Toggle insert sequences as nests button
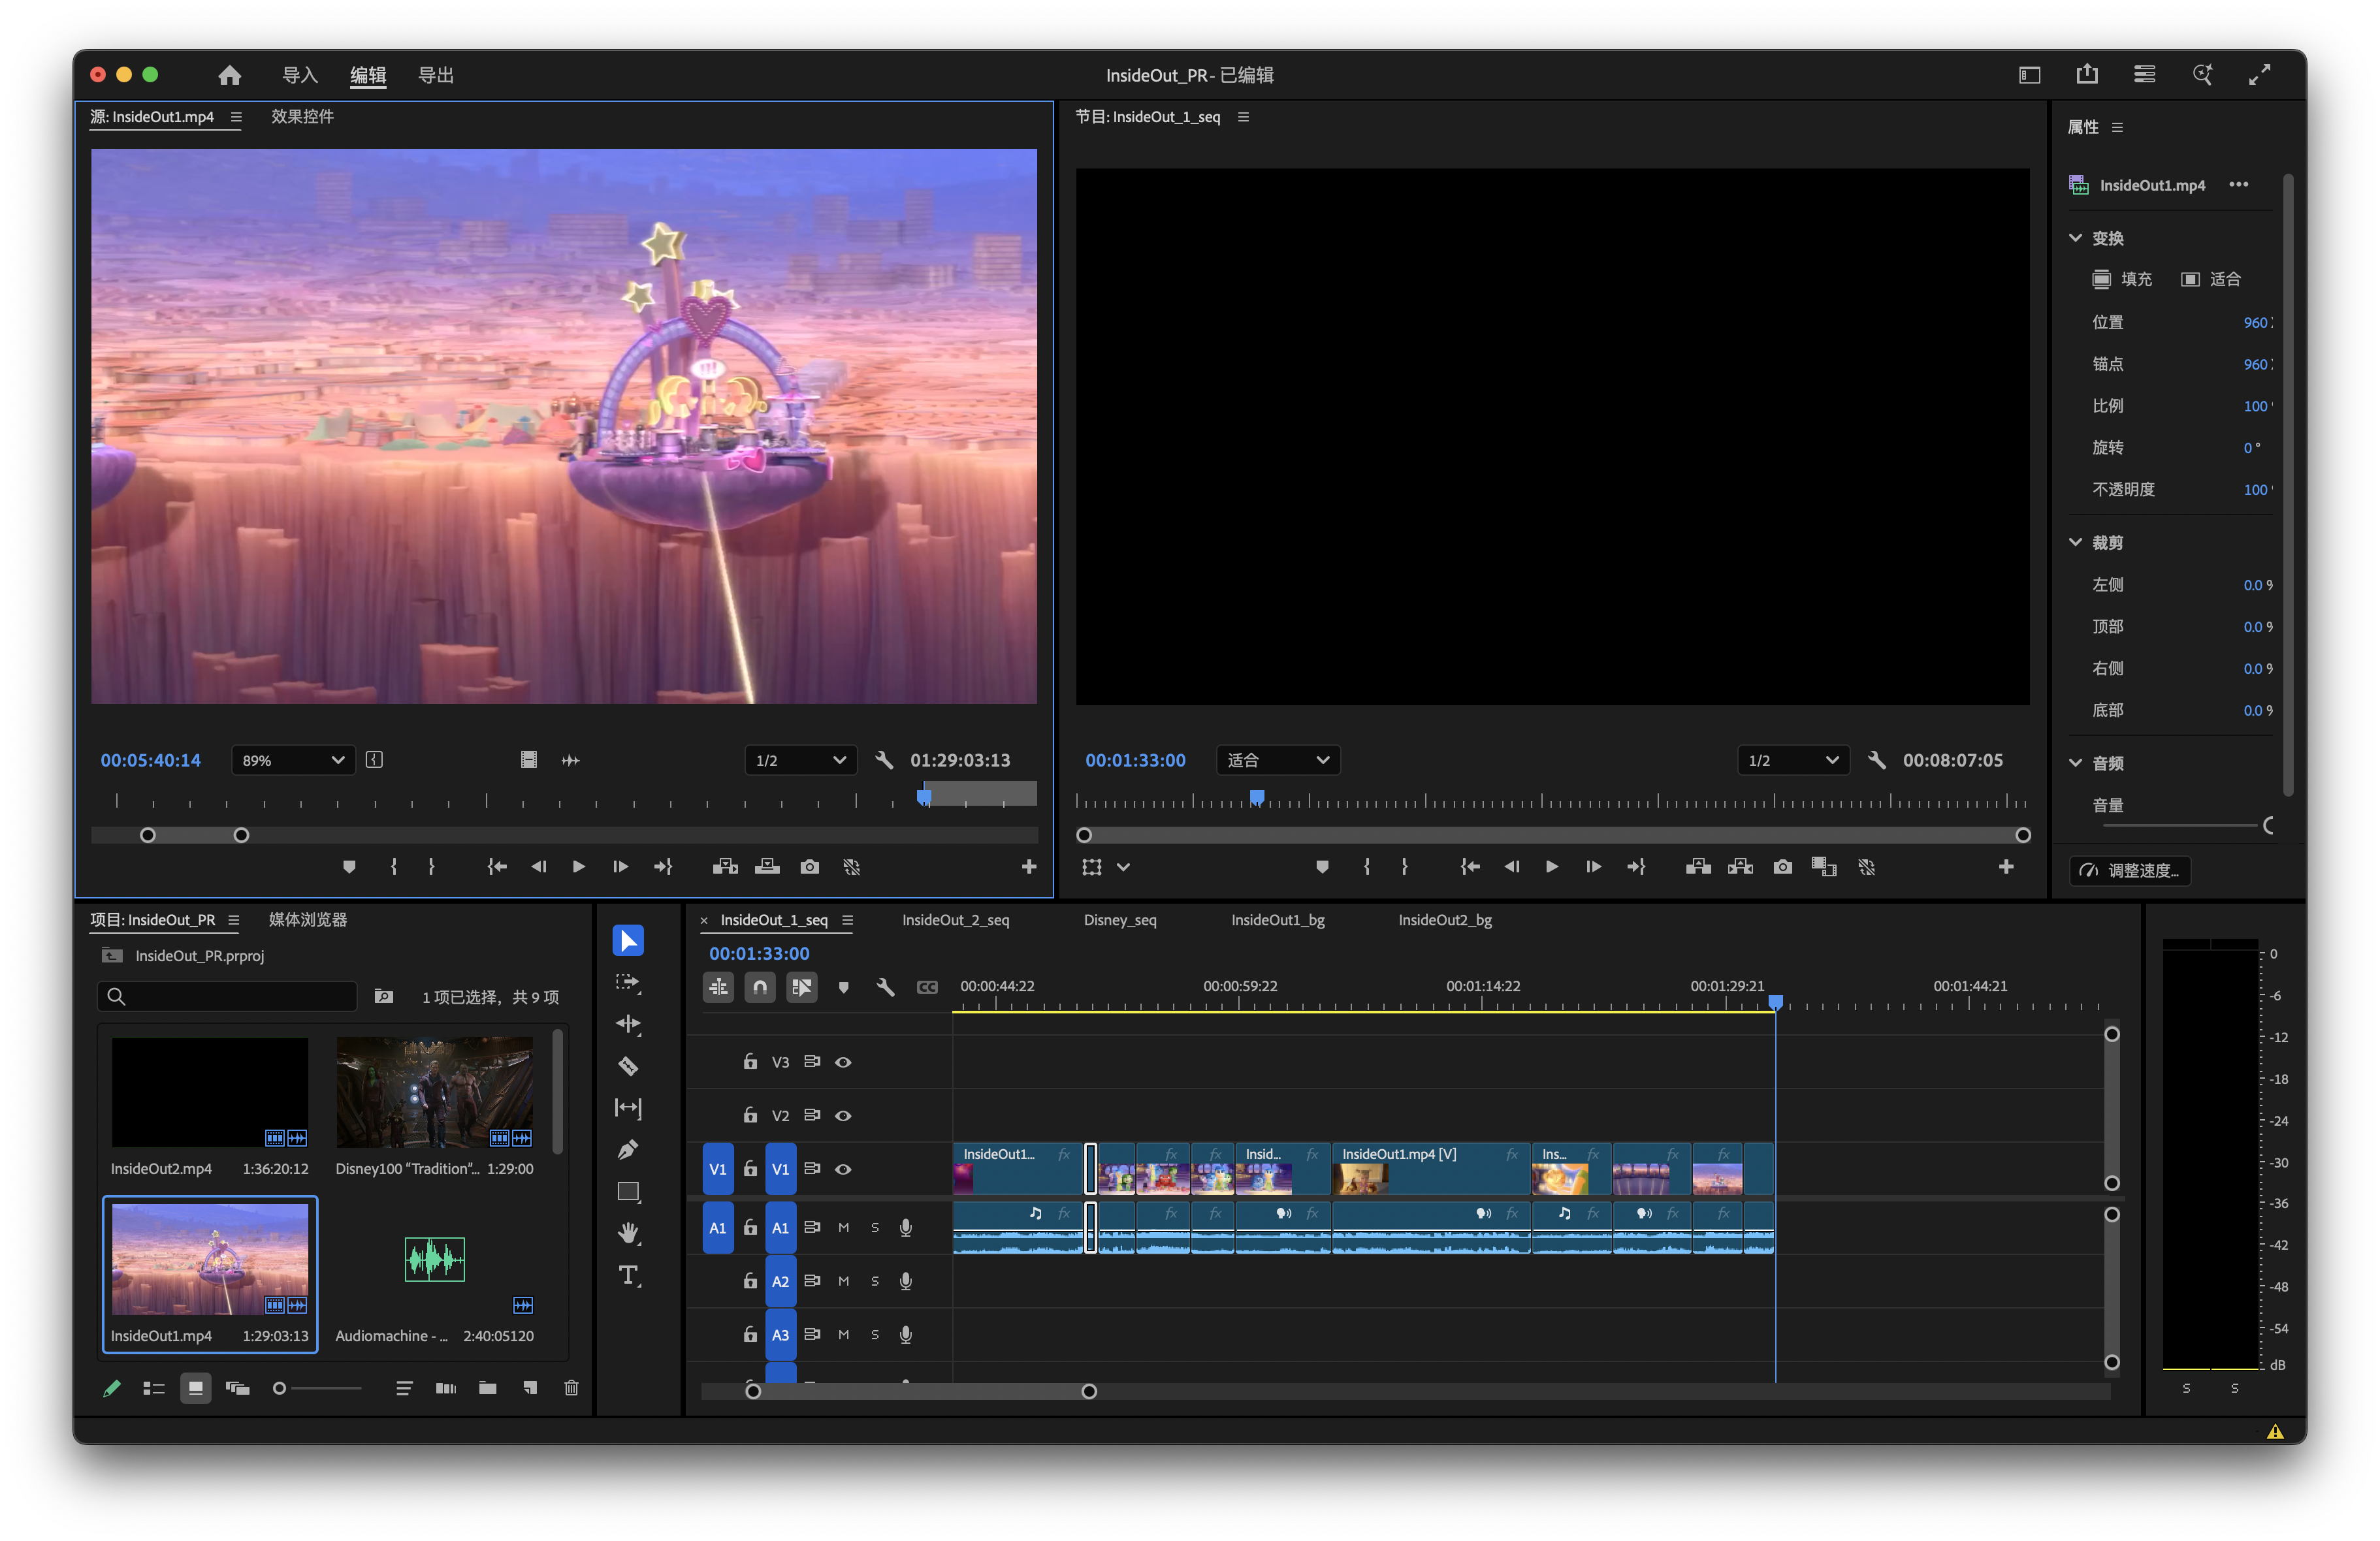The width and height of the screenshot is (2380, 1541). [x=718, y=987]
